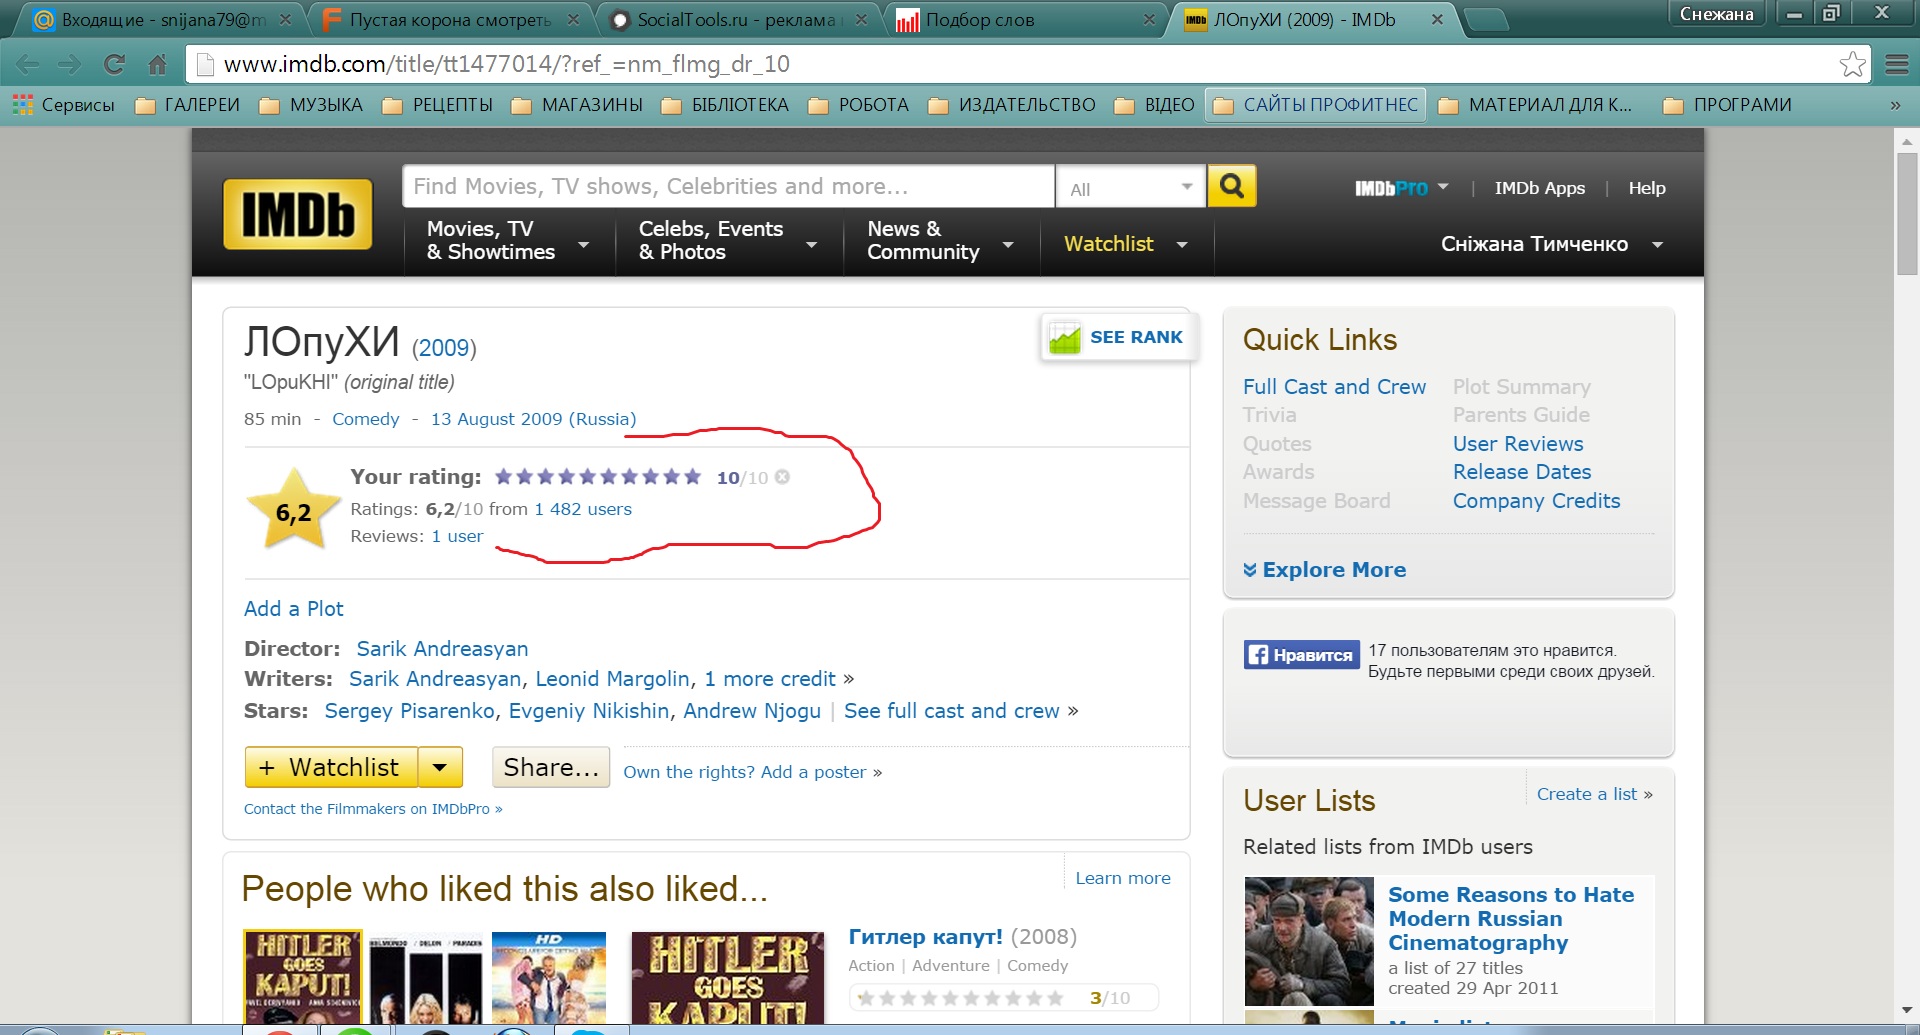Screen dimensions: 1920x1035
Task: Click the browser back arrow
Action: pyautogui.click(x=28, y=65)
